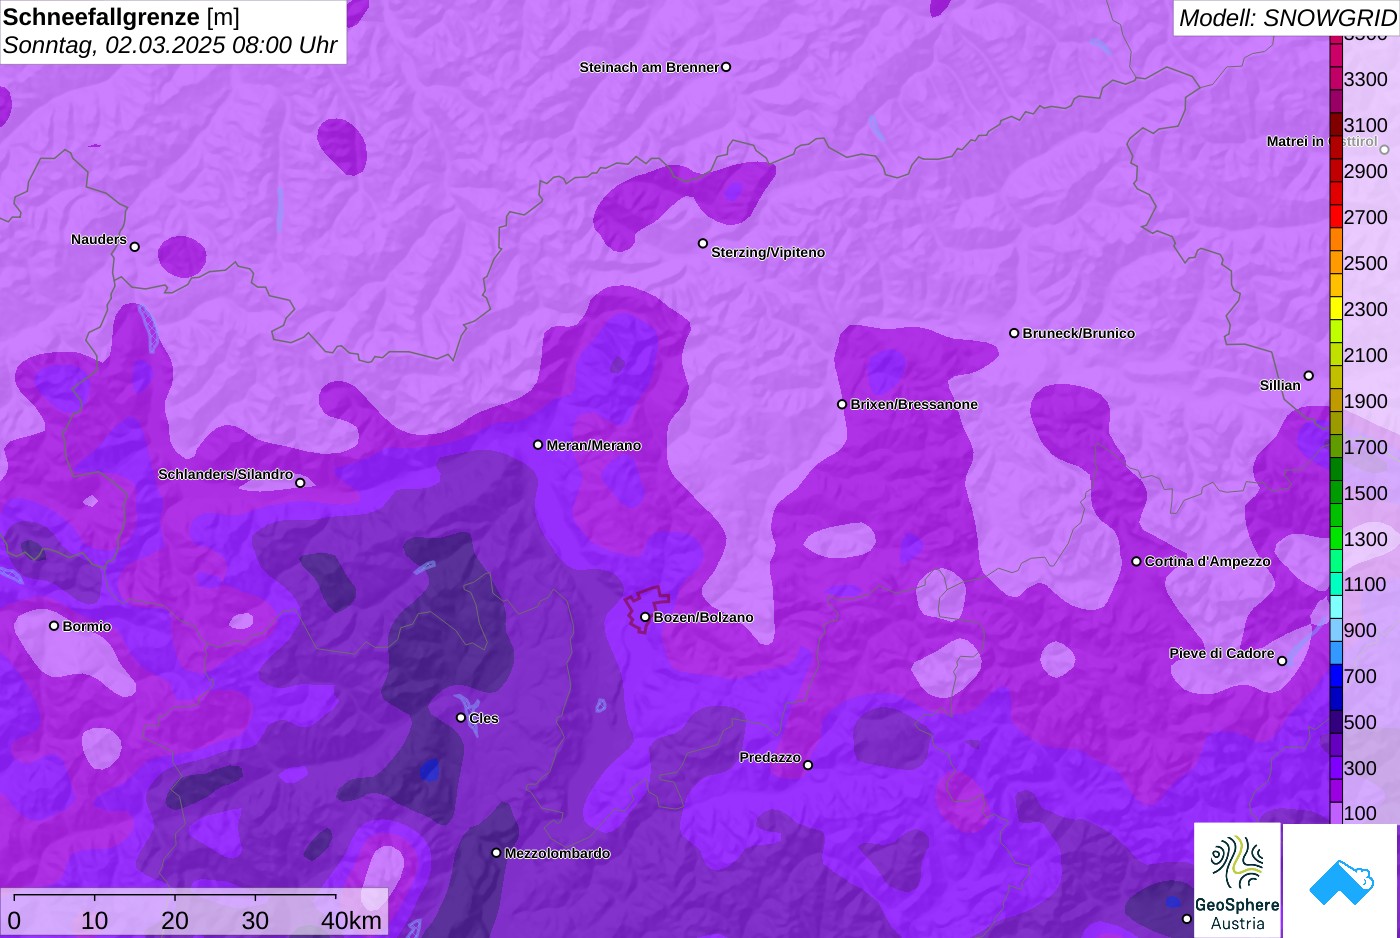Click the red Bolzano city boundary outline
Image resolution: width=1400 pixels, height=938 pixels.
647,609
